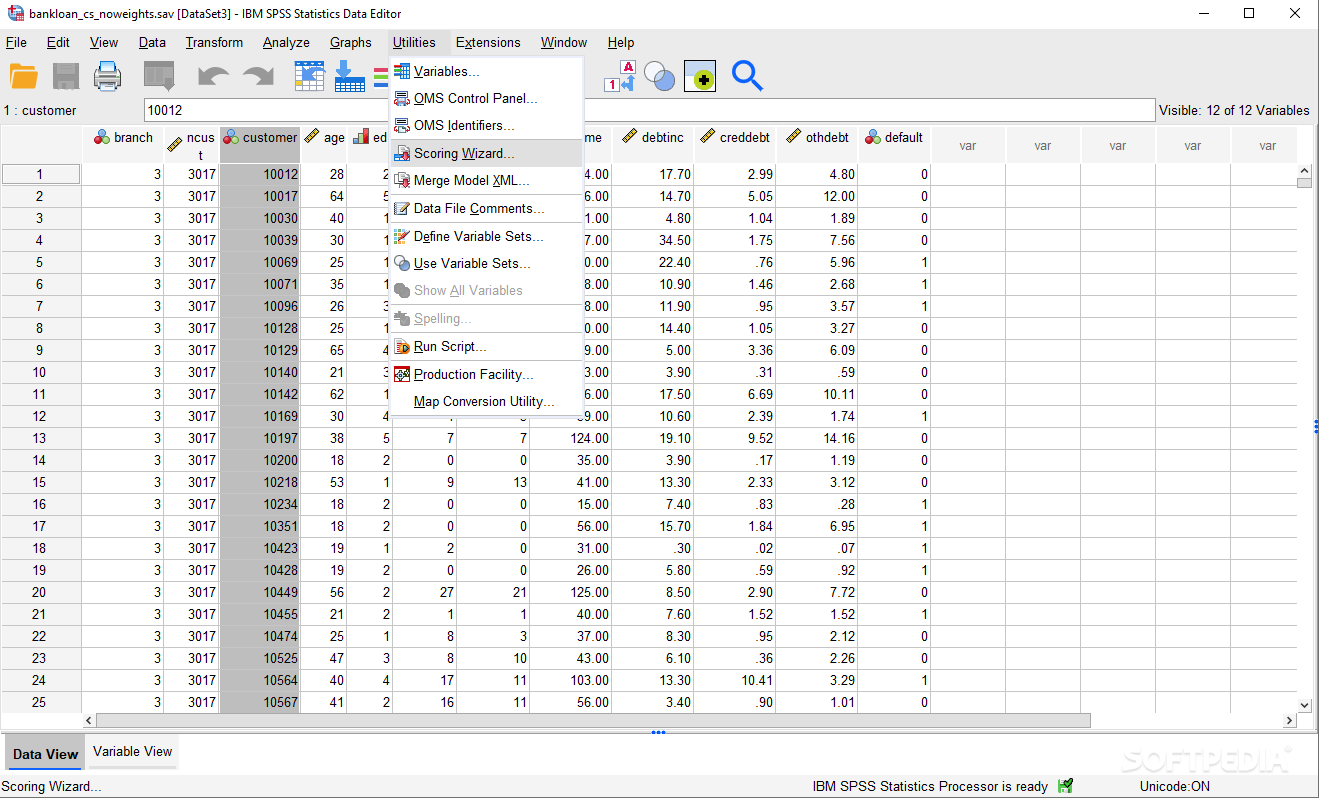1319x798 pixels.
Task: Switch to the Variable View tab
Action: pyautogui.click(x=132, y=751)
